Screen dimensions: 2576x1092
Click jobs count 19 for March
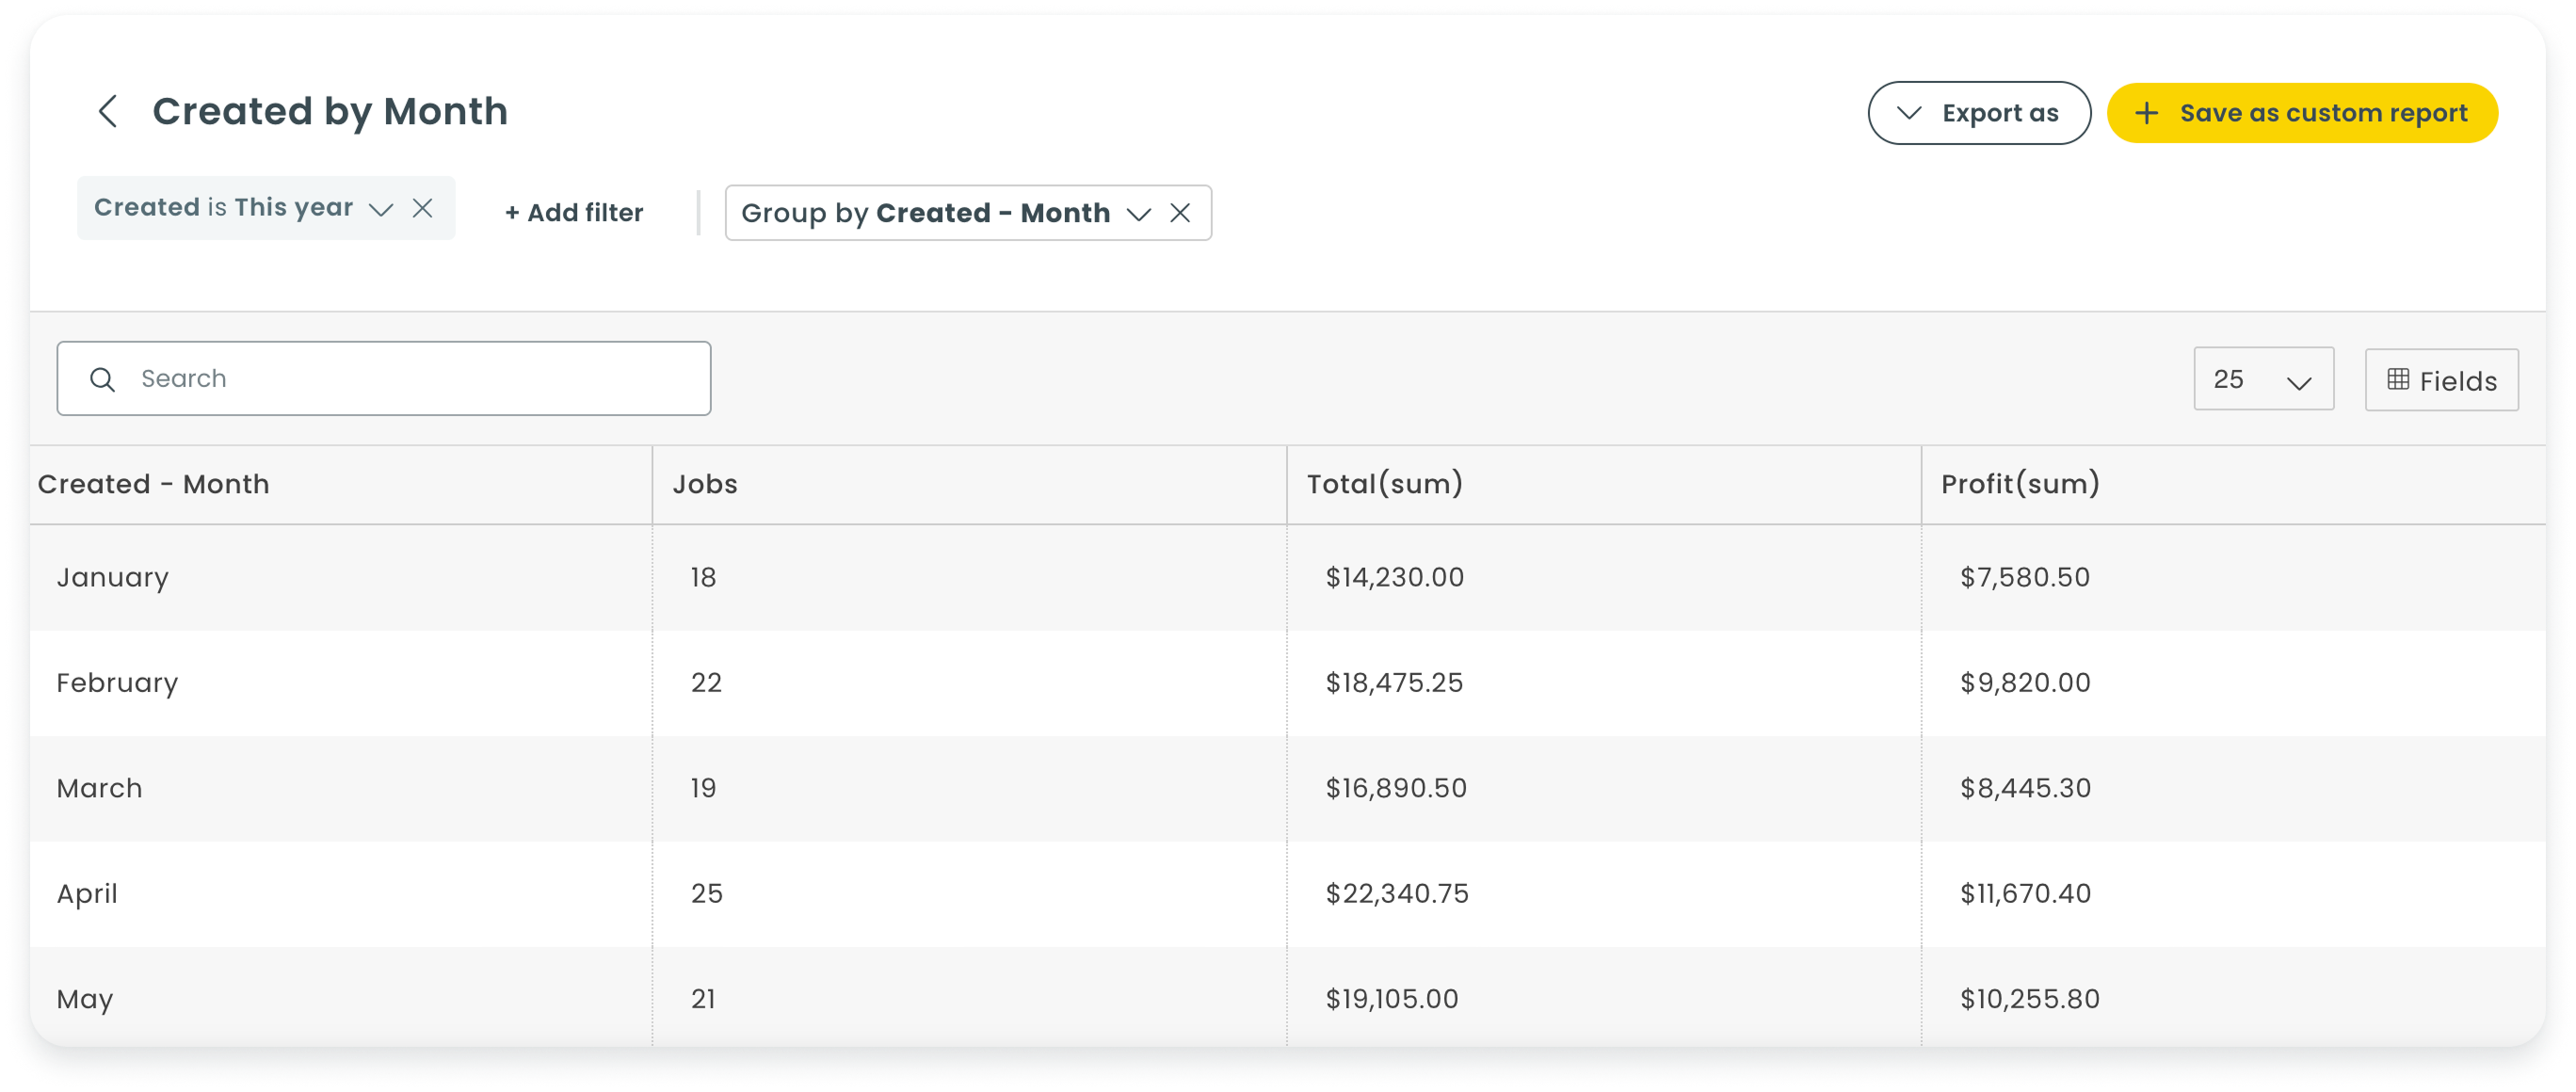click(703, 788)
